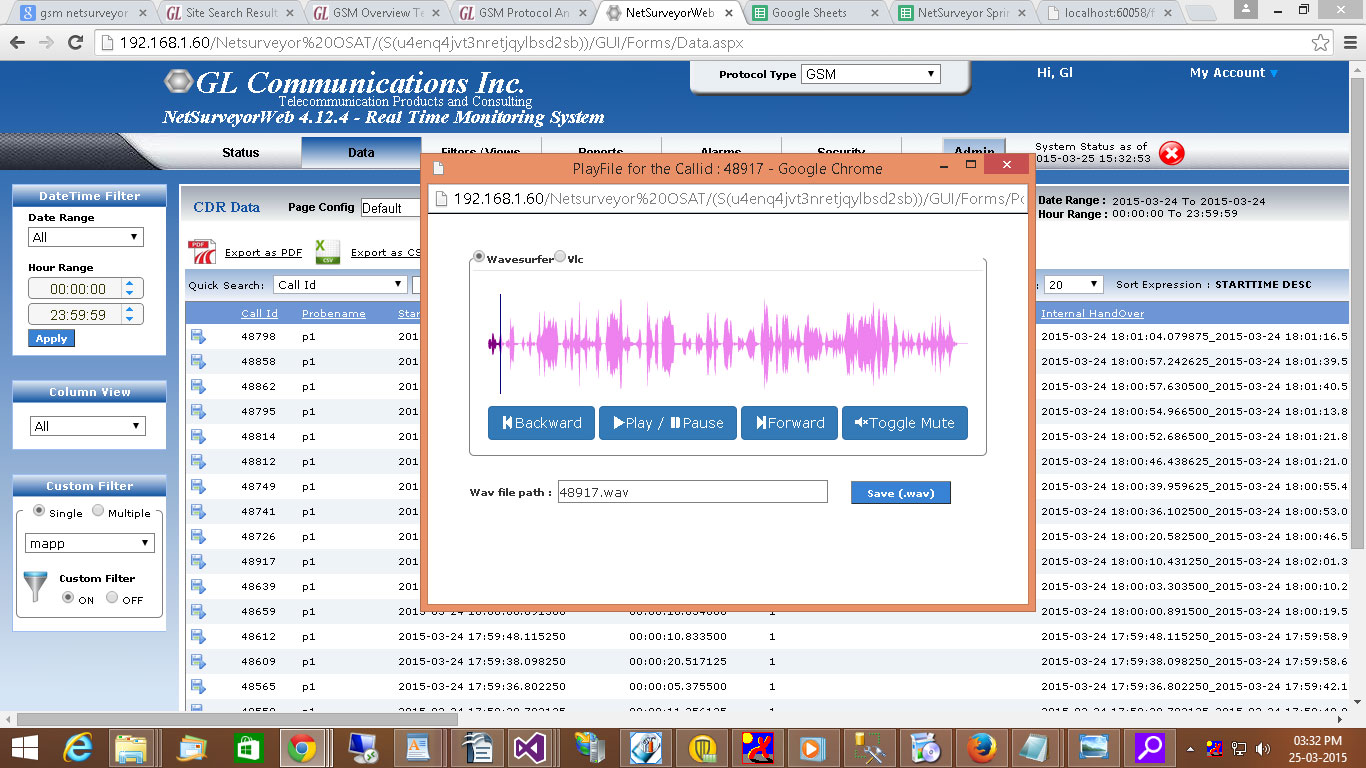Sort by the Probename column header
This screenshot has width=1366, height=768.
(x=333, y=314)
